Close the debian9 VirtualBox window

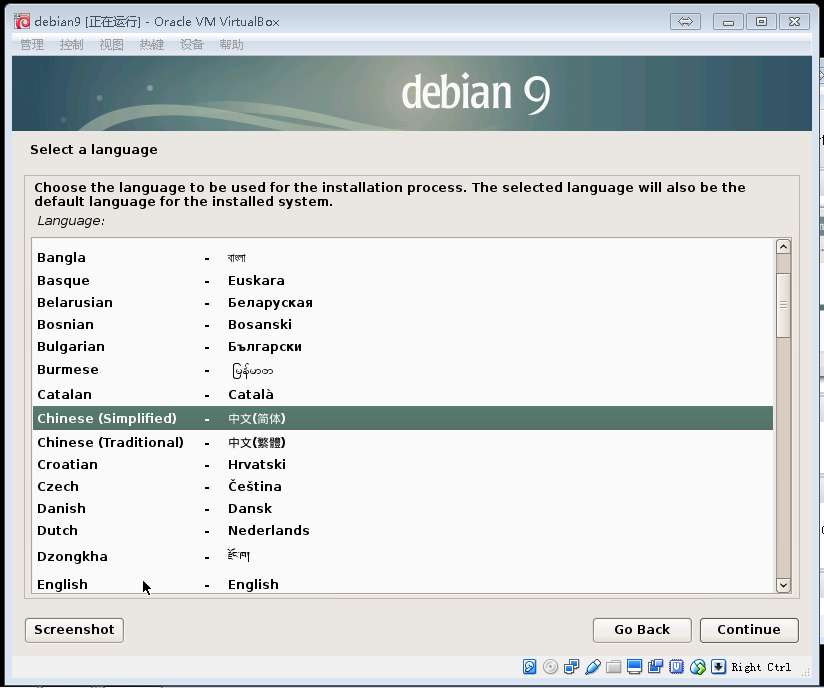click(x=794, y=22)
